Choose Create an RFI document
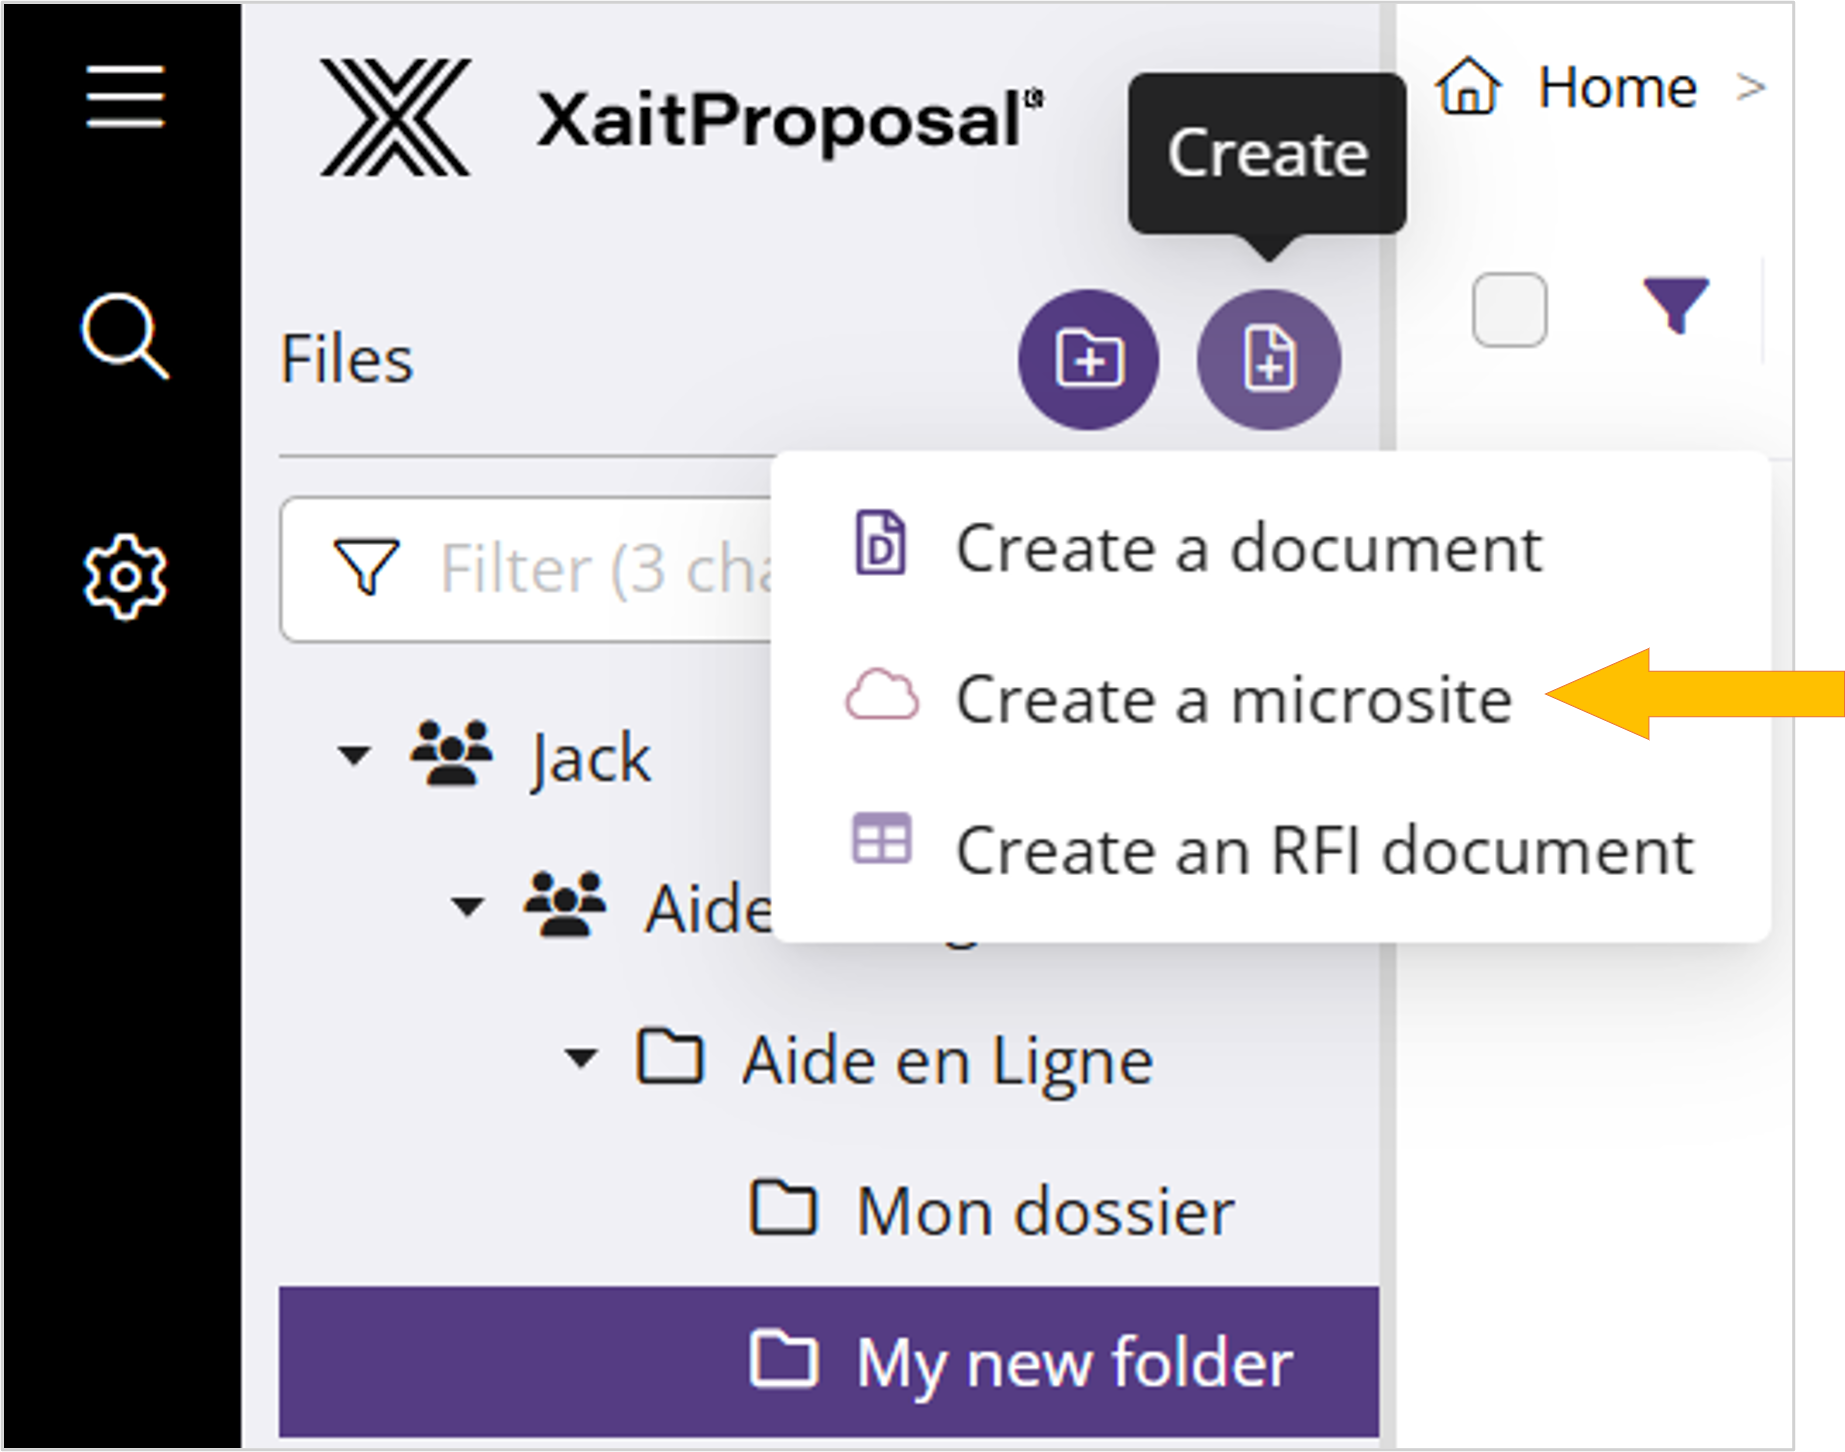 1323,850
